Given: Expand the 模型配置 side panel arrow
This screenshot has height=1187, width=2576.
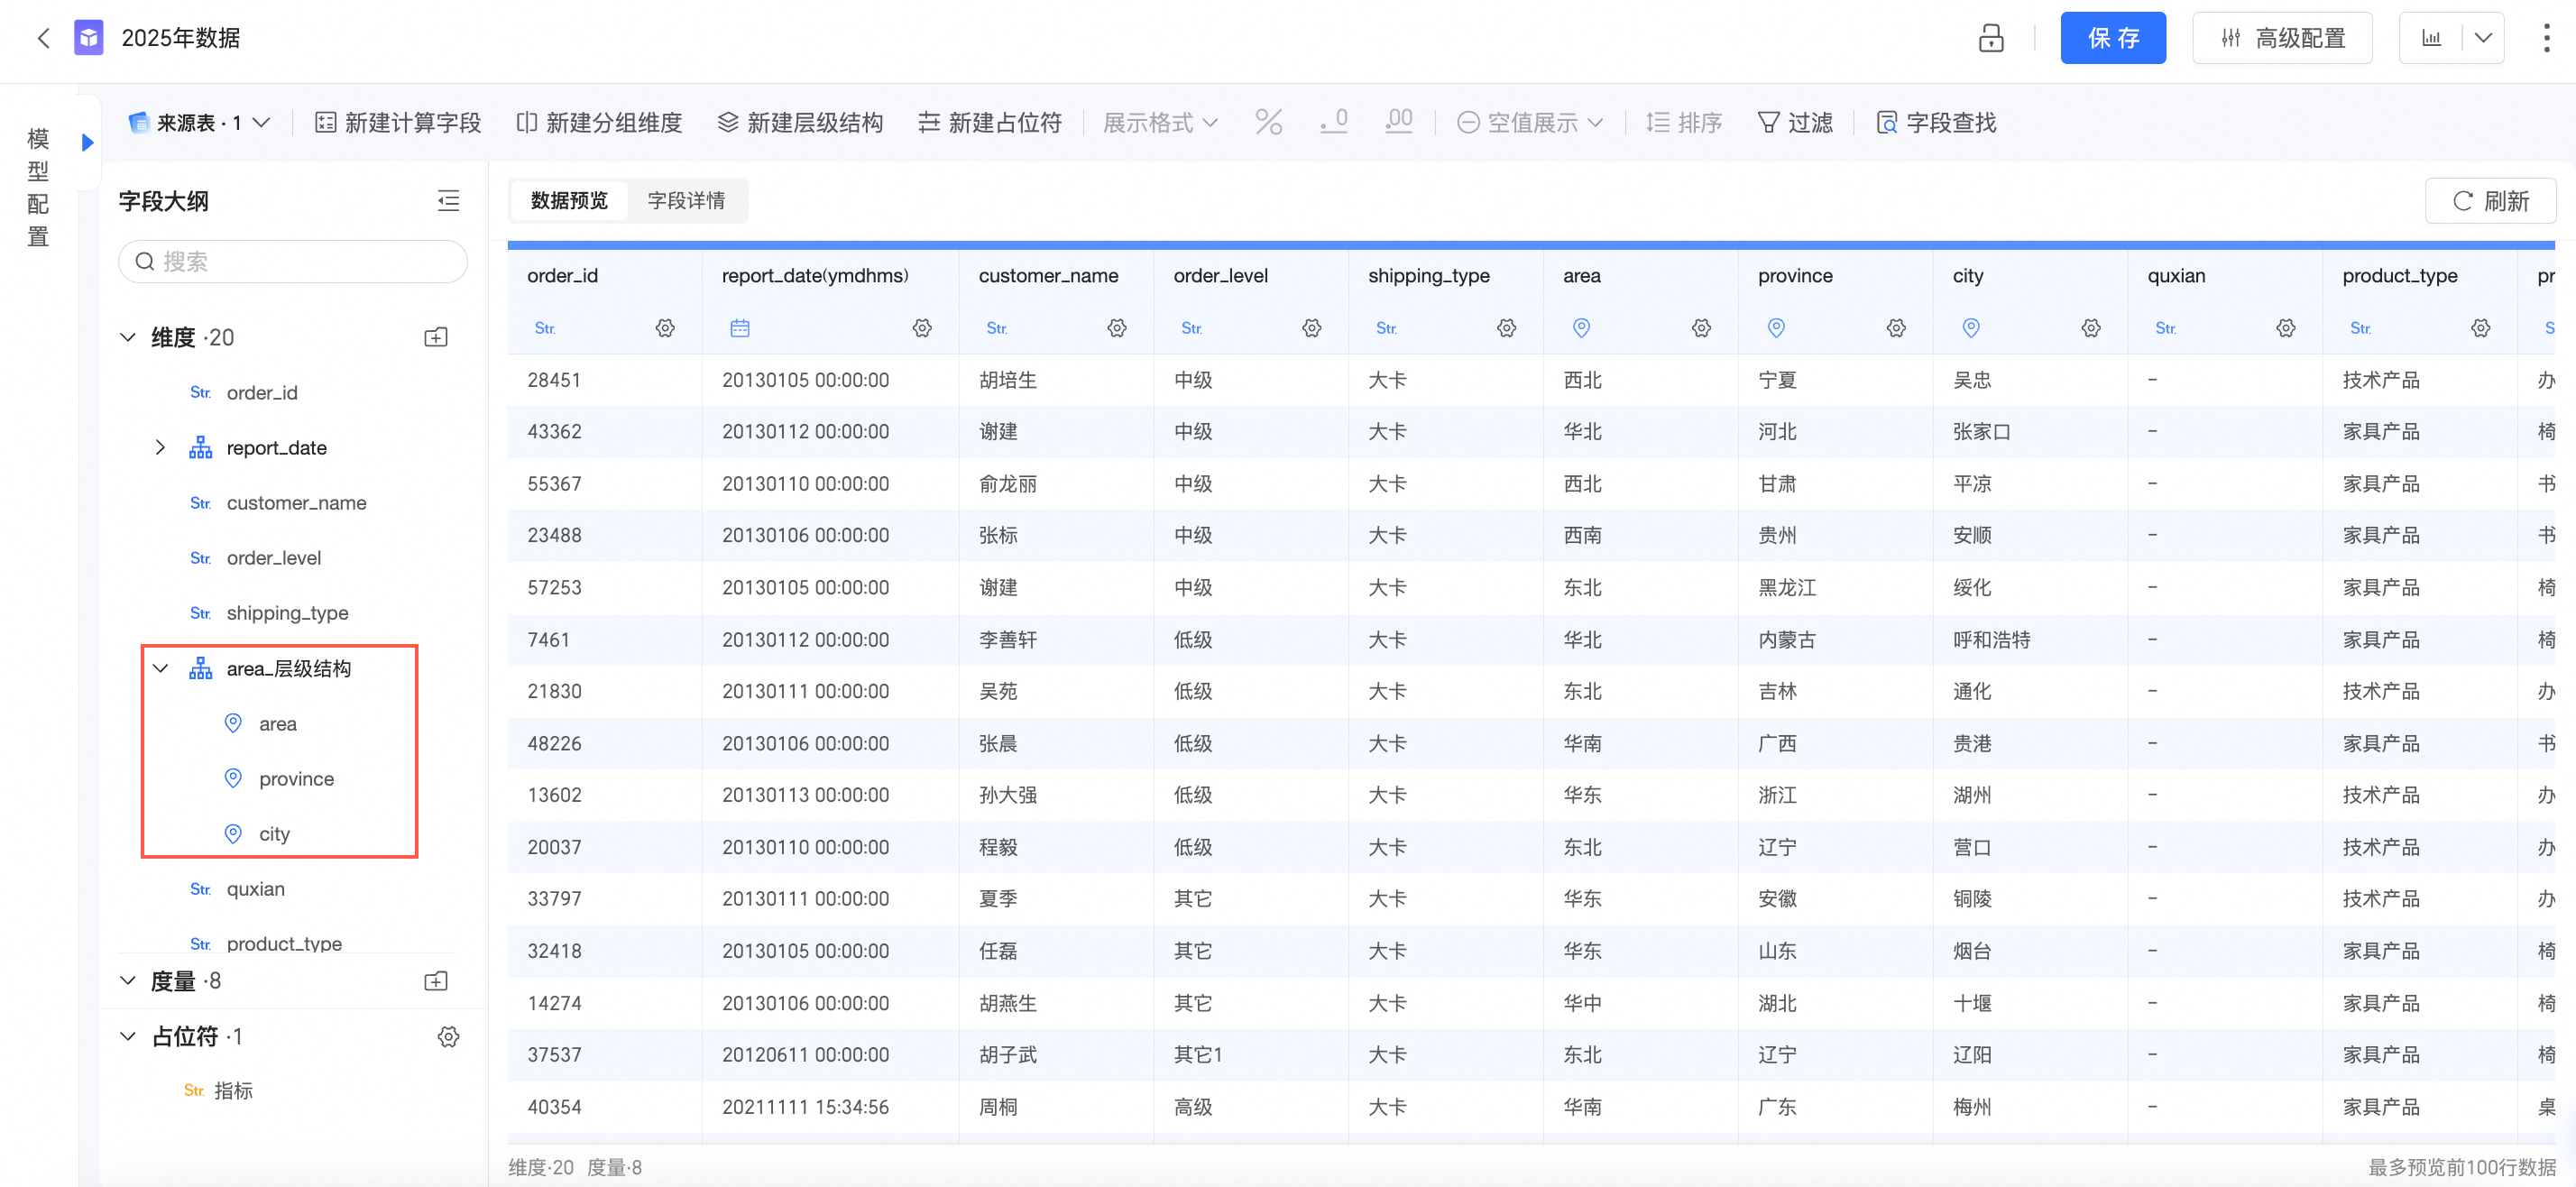Looking at the screenshot, I should [88, 142].
